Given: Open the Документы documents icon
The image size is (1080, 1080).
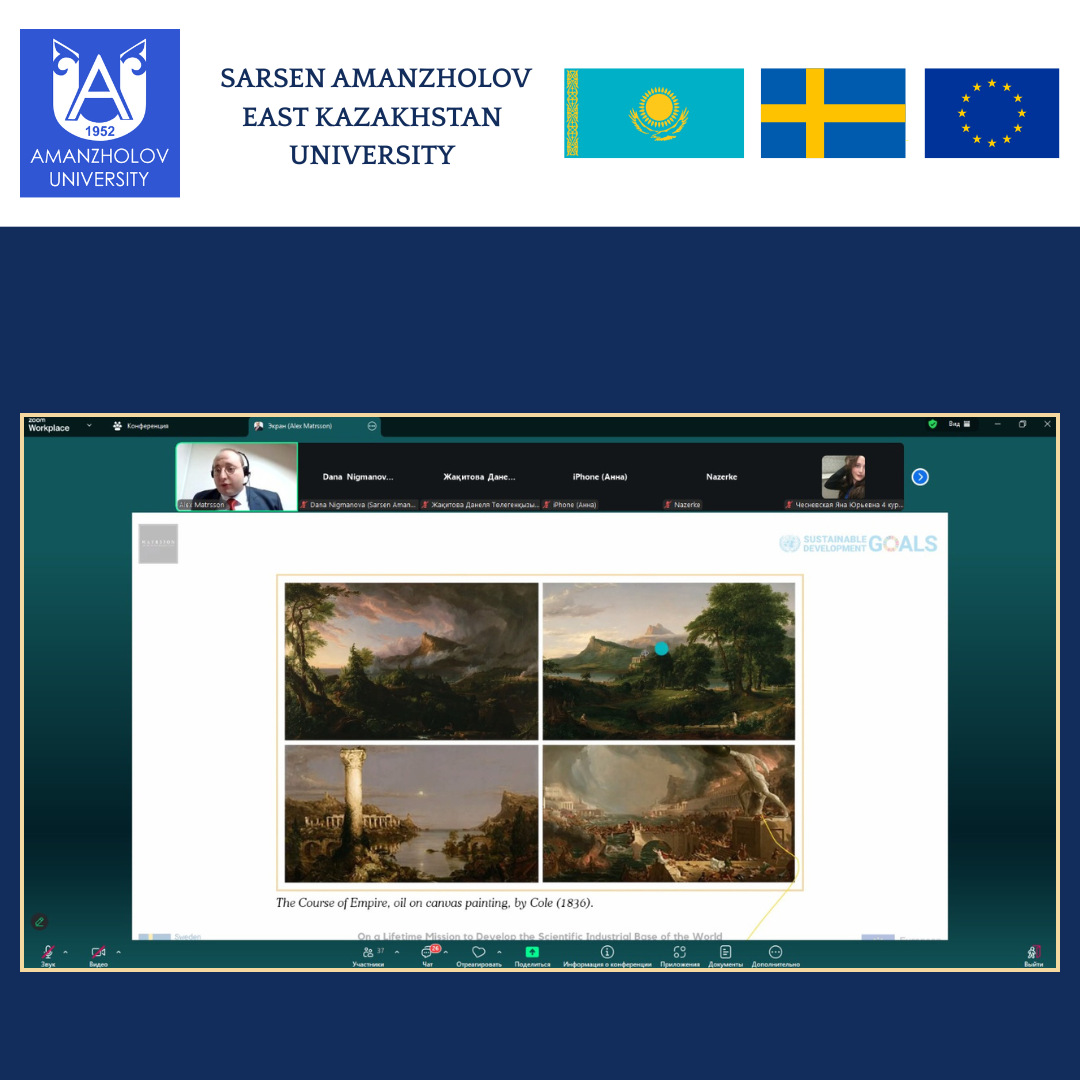Looking at the screenshot, I should point(726,954).
